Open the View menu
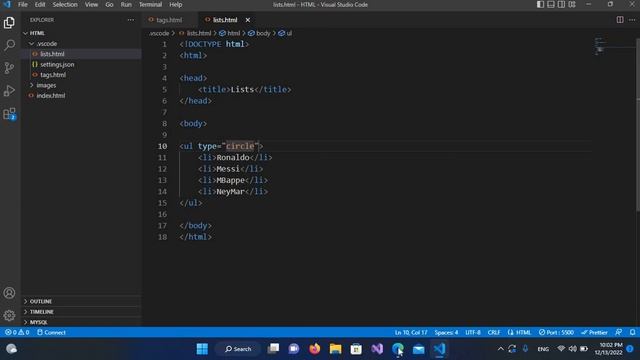 pyautogui.click(x=91, y=4)
